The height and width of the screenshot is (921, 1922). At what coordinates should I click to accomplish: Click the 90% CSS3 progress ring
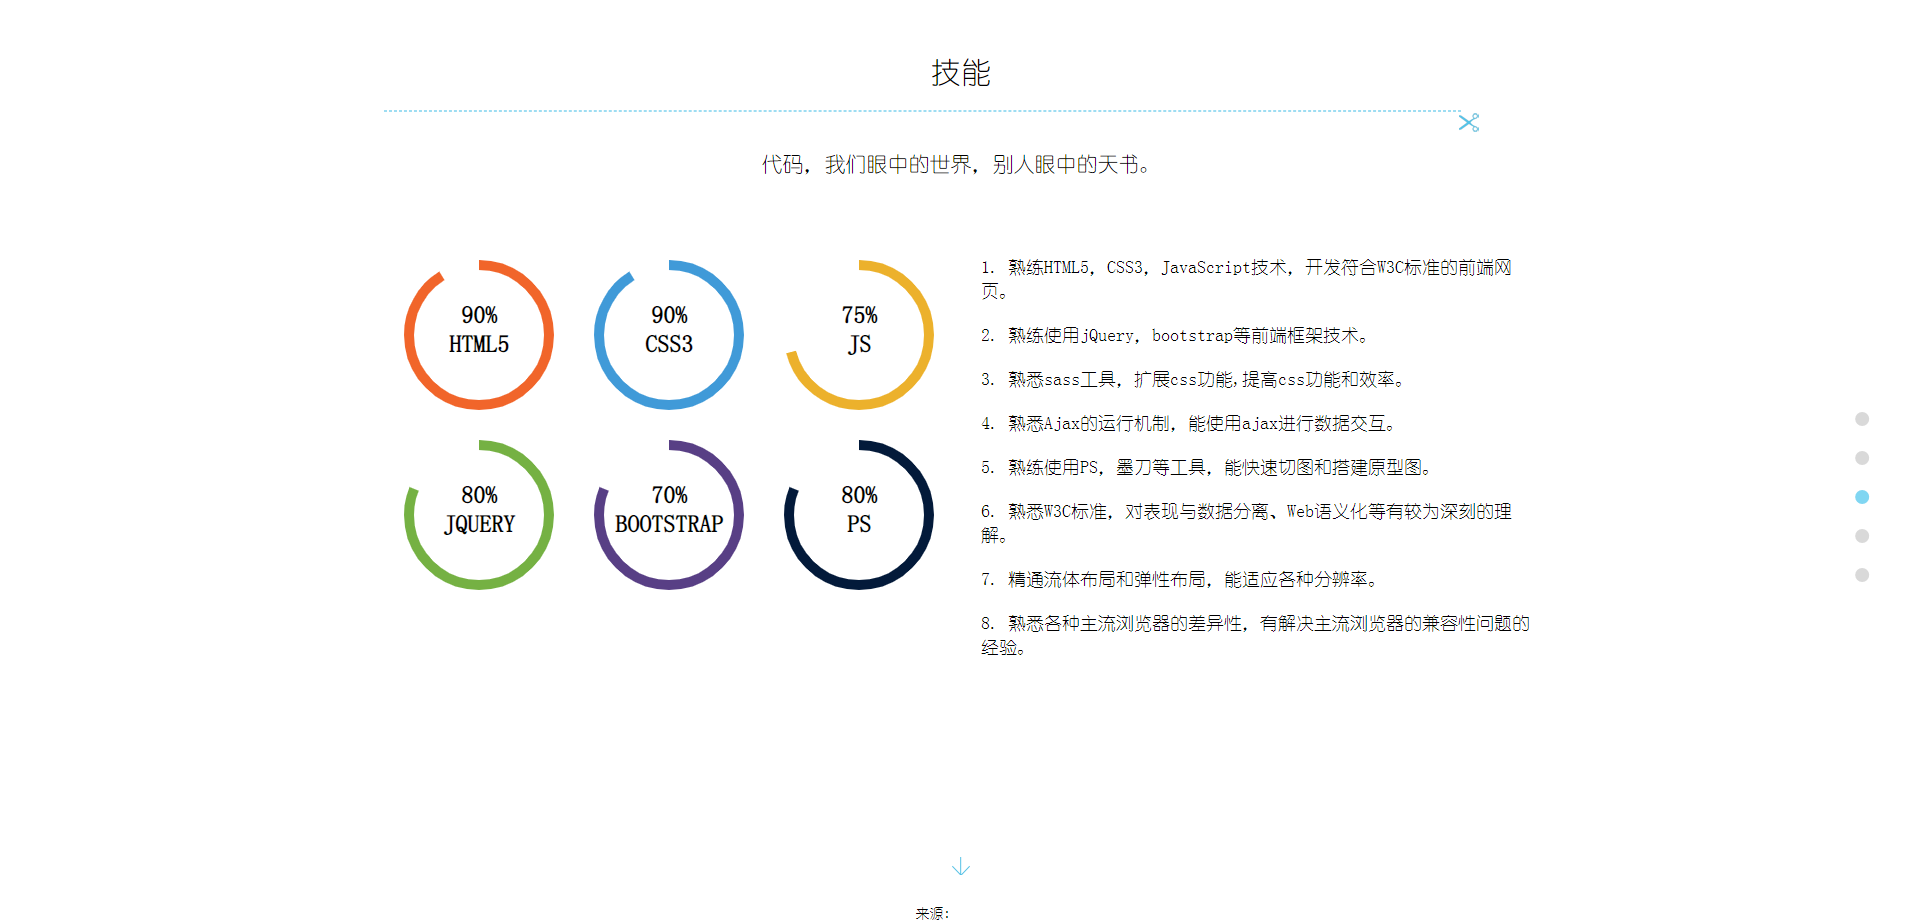tap(669, 335)
